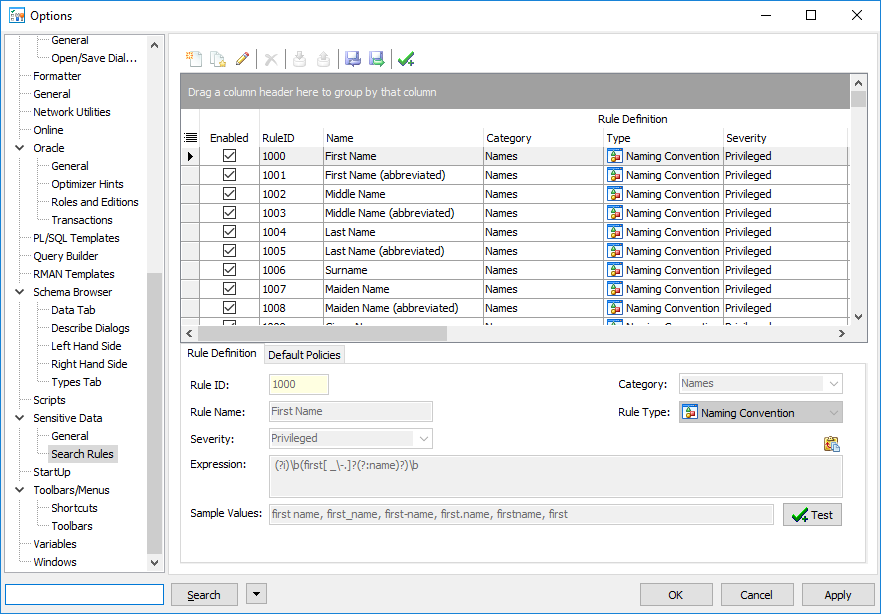Collapse the Sensitive Data tree node
The height and width of the screenshot is (614, 881).
(x=20, y=417)
